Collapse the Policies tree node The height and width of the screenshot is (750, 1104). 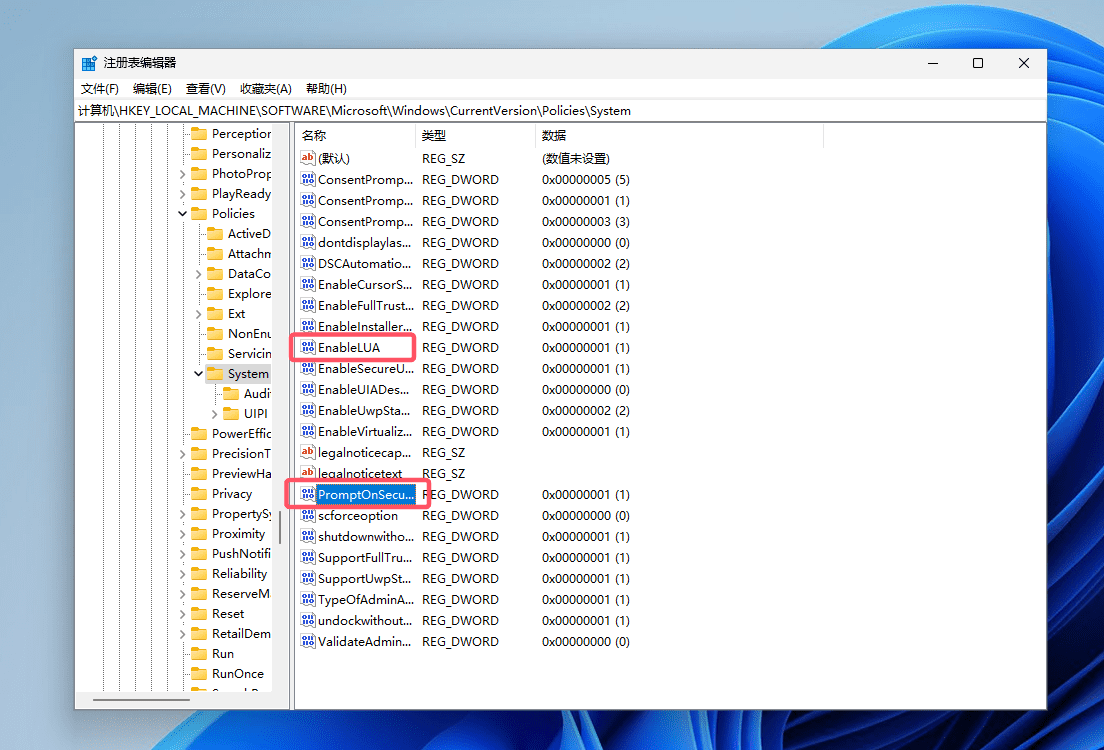(183, 213)
